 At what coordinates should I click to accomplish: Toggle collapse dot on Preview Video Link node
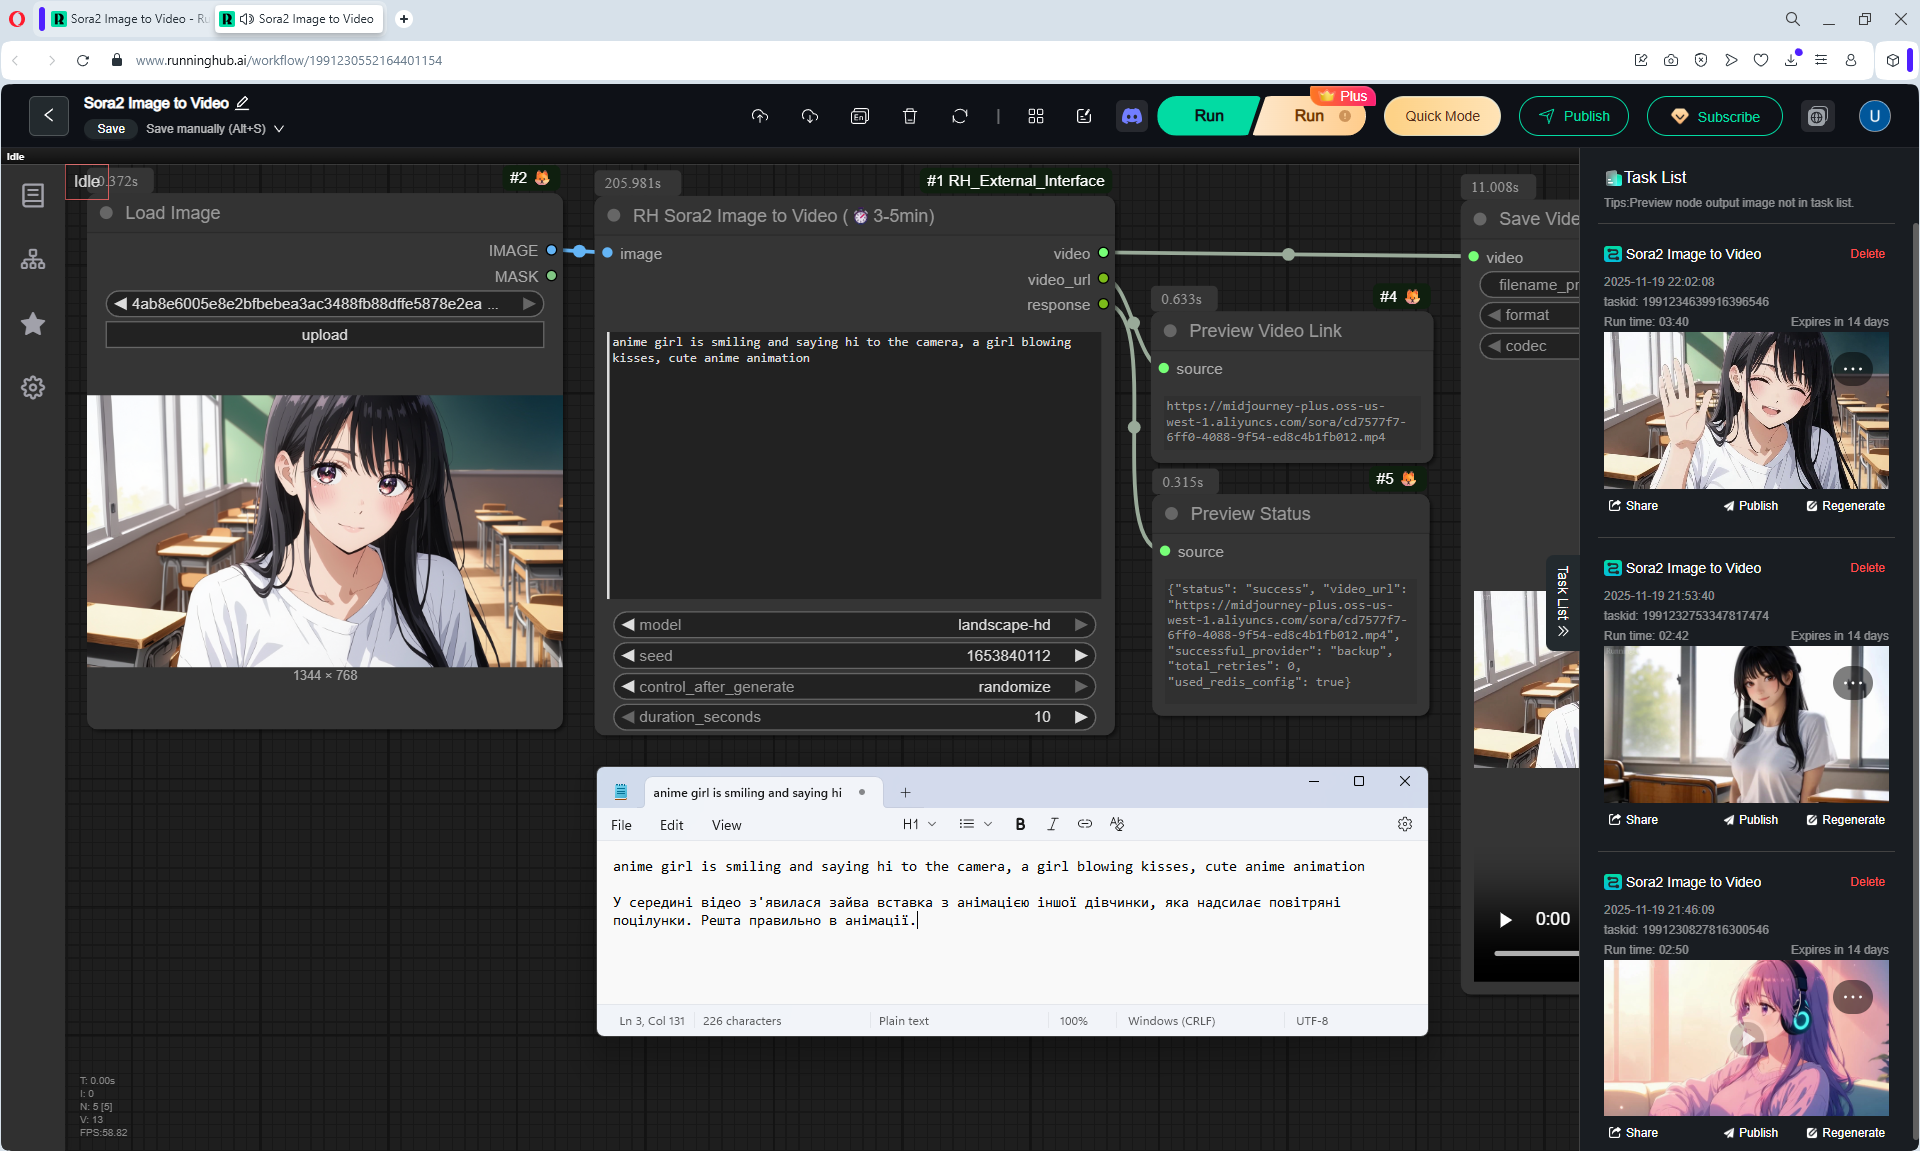point(1170,331)
